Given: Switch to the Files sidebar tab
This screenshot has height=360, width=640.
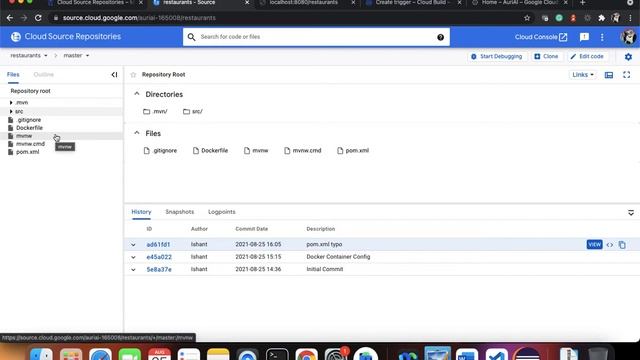Looking at the screenshot, I should [x=13, y=75].
